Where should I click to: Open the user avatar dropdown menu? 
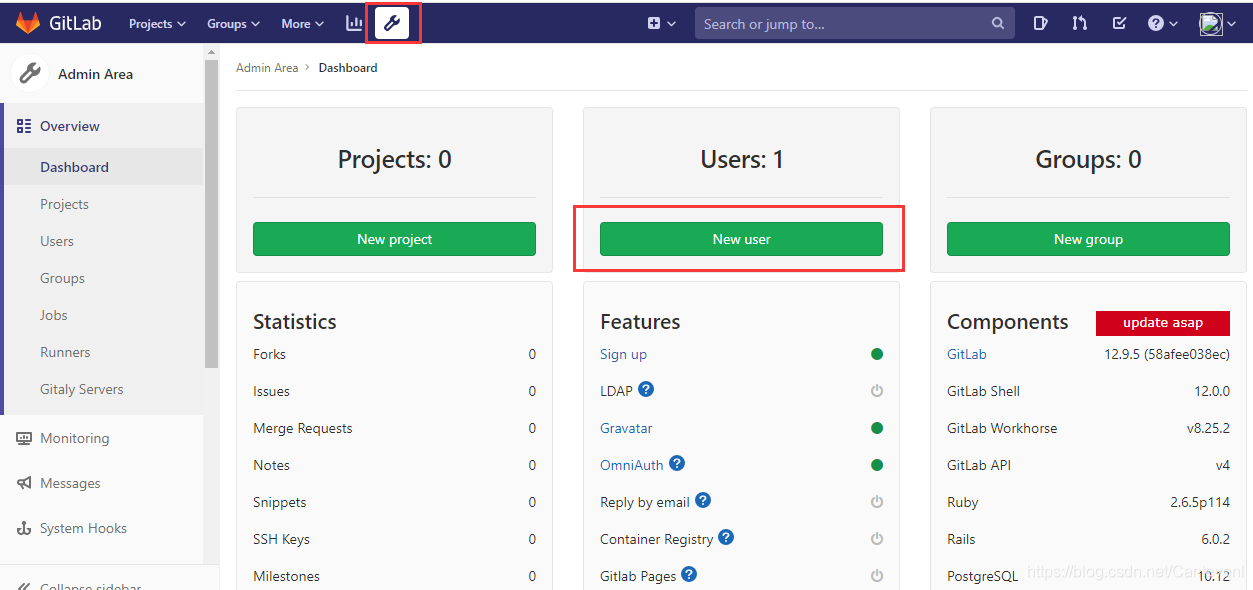[x=1218, y=23]
